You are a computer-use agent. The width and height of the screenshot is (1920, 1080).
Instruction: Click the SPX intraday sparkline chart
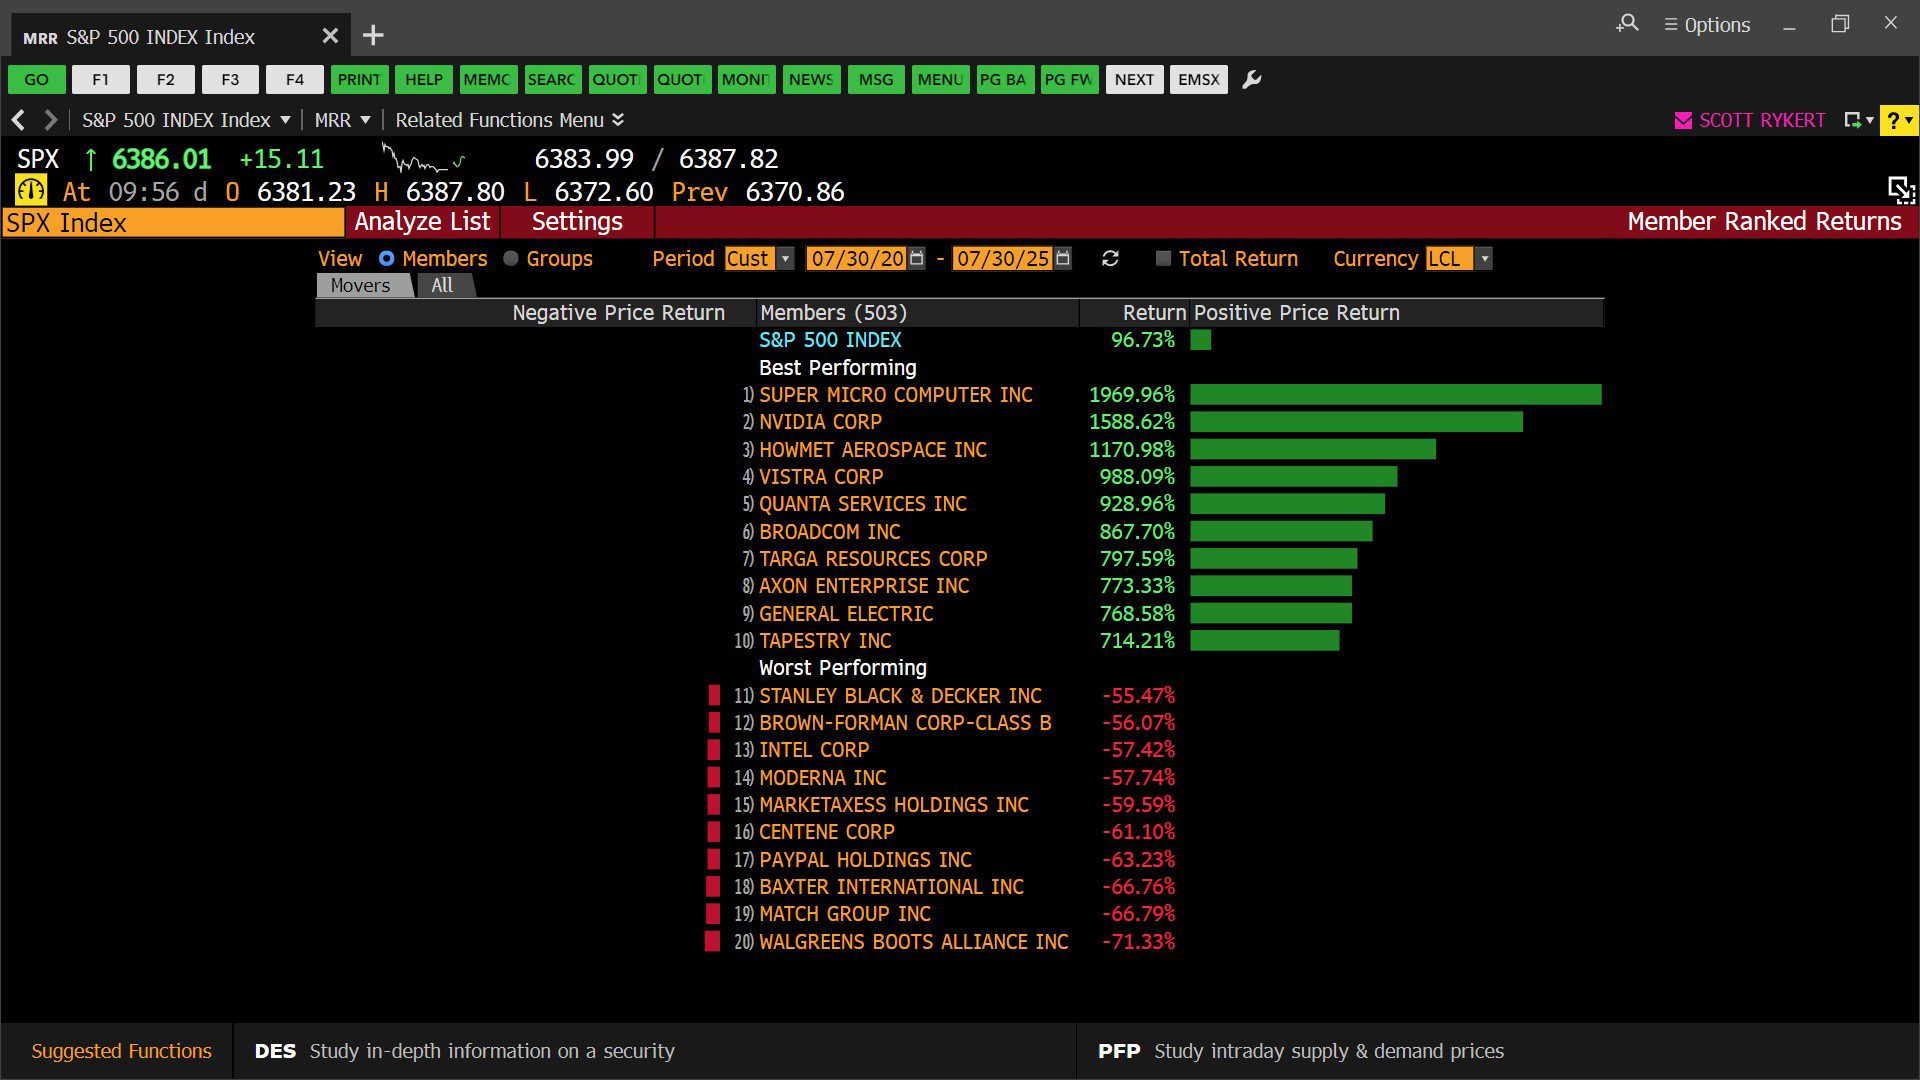423,158
